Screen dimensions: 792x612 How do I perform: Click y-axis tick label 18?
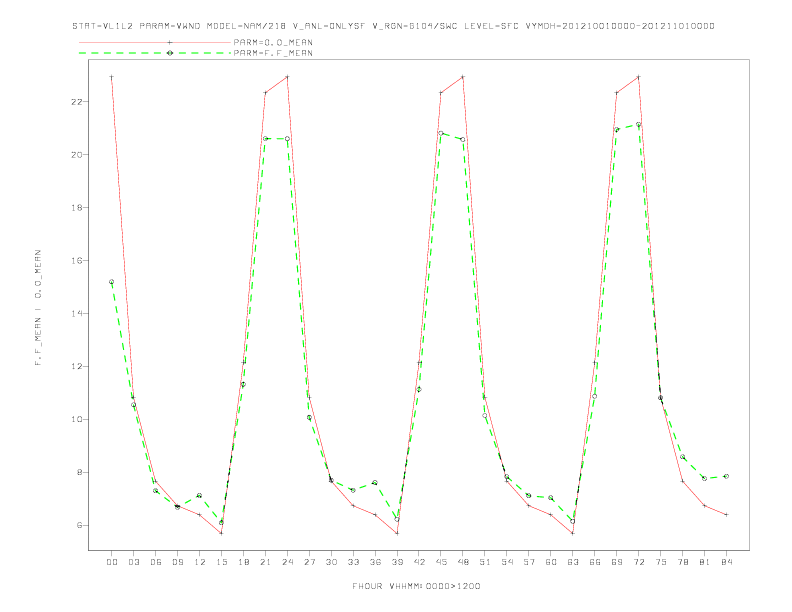[76, 208]
